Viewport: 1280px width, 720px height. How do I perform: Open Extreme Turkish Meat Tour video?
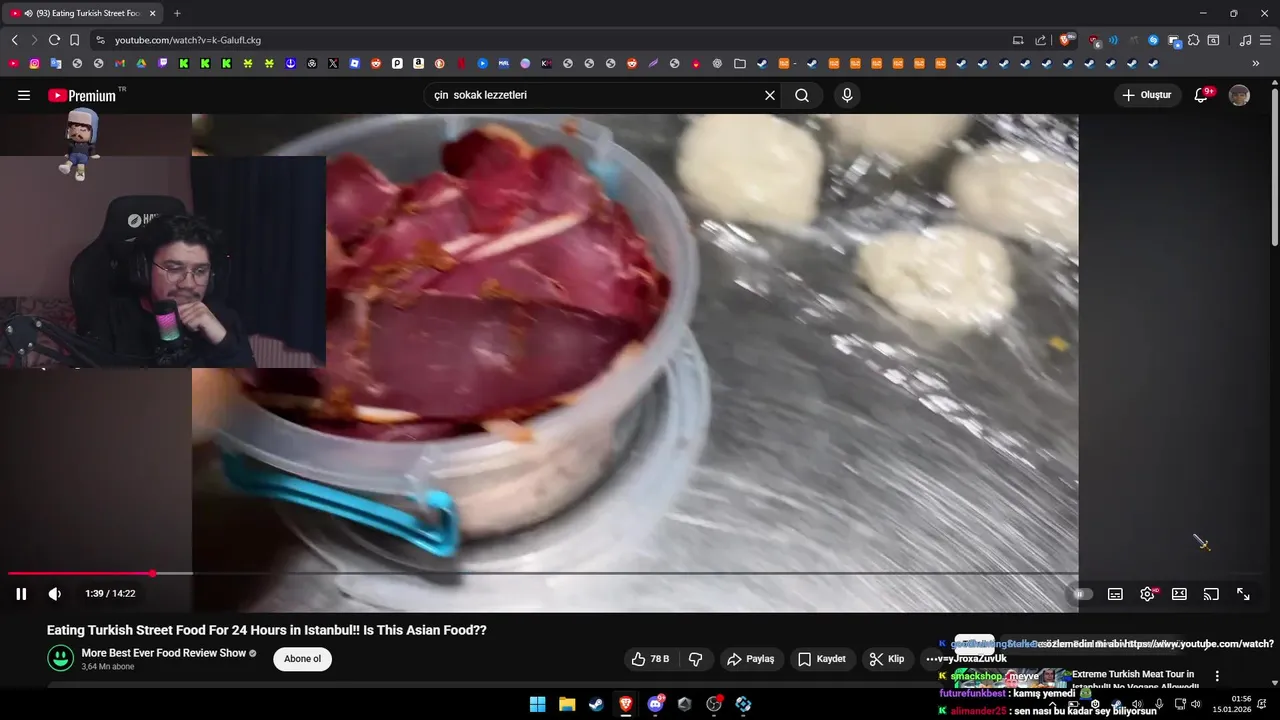1134,680
